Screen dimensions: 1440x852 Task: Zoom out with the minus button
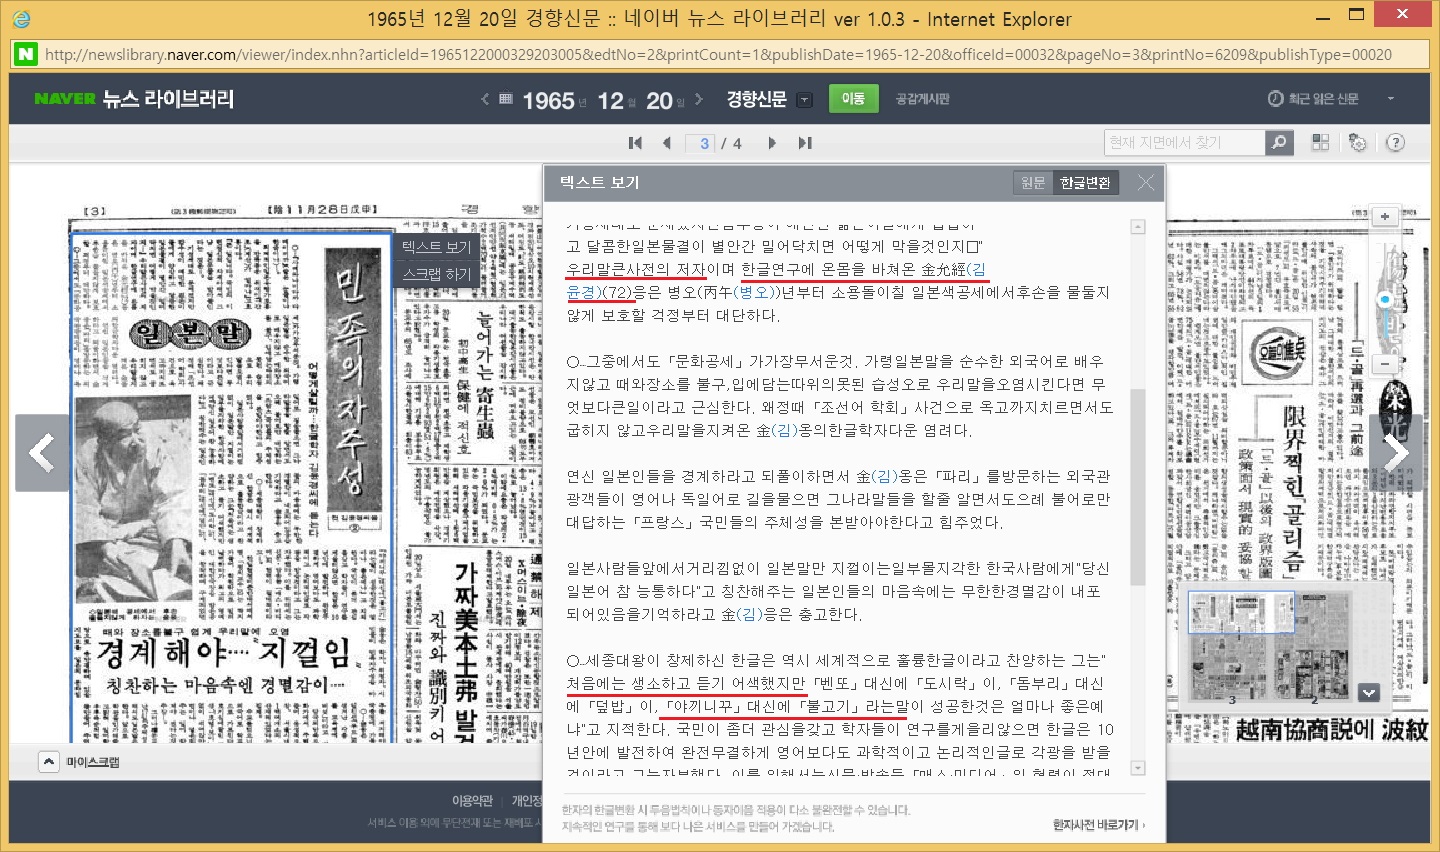point(1385,365)
